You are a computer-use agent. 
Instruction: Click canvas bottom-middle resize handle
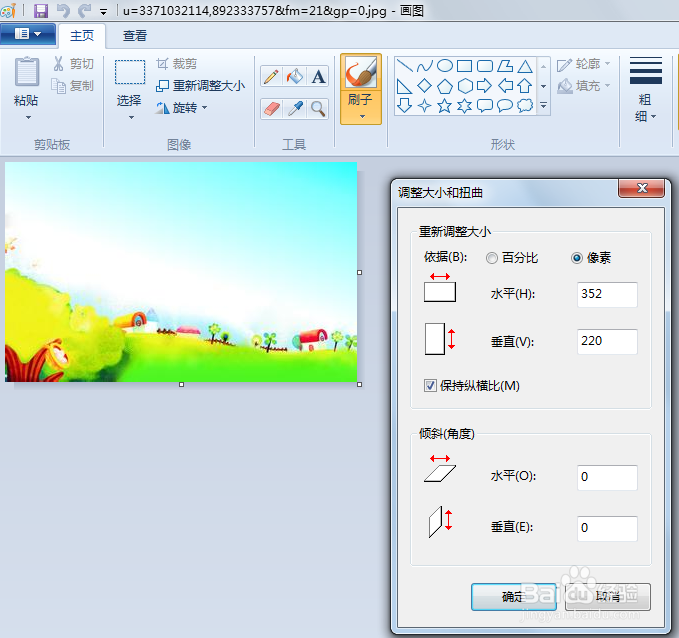181,384
